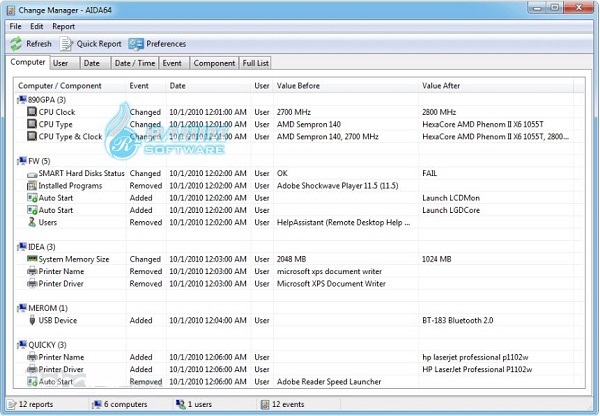Sort by the Date column header
Screen dimensions: 600x416
click(209, 86)
